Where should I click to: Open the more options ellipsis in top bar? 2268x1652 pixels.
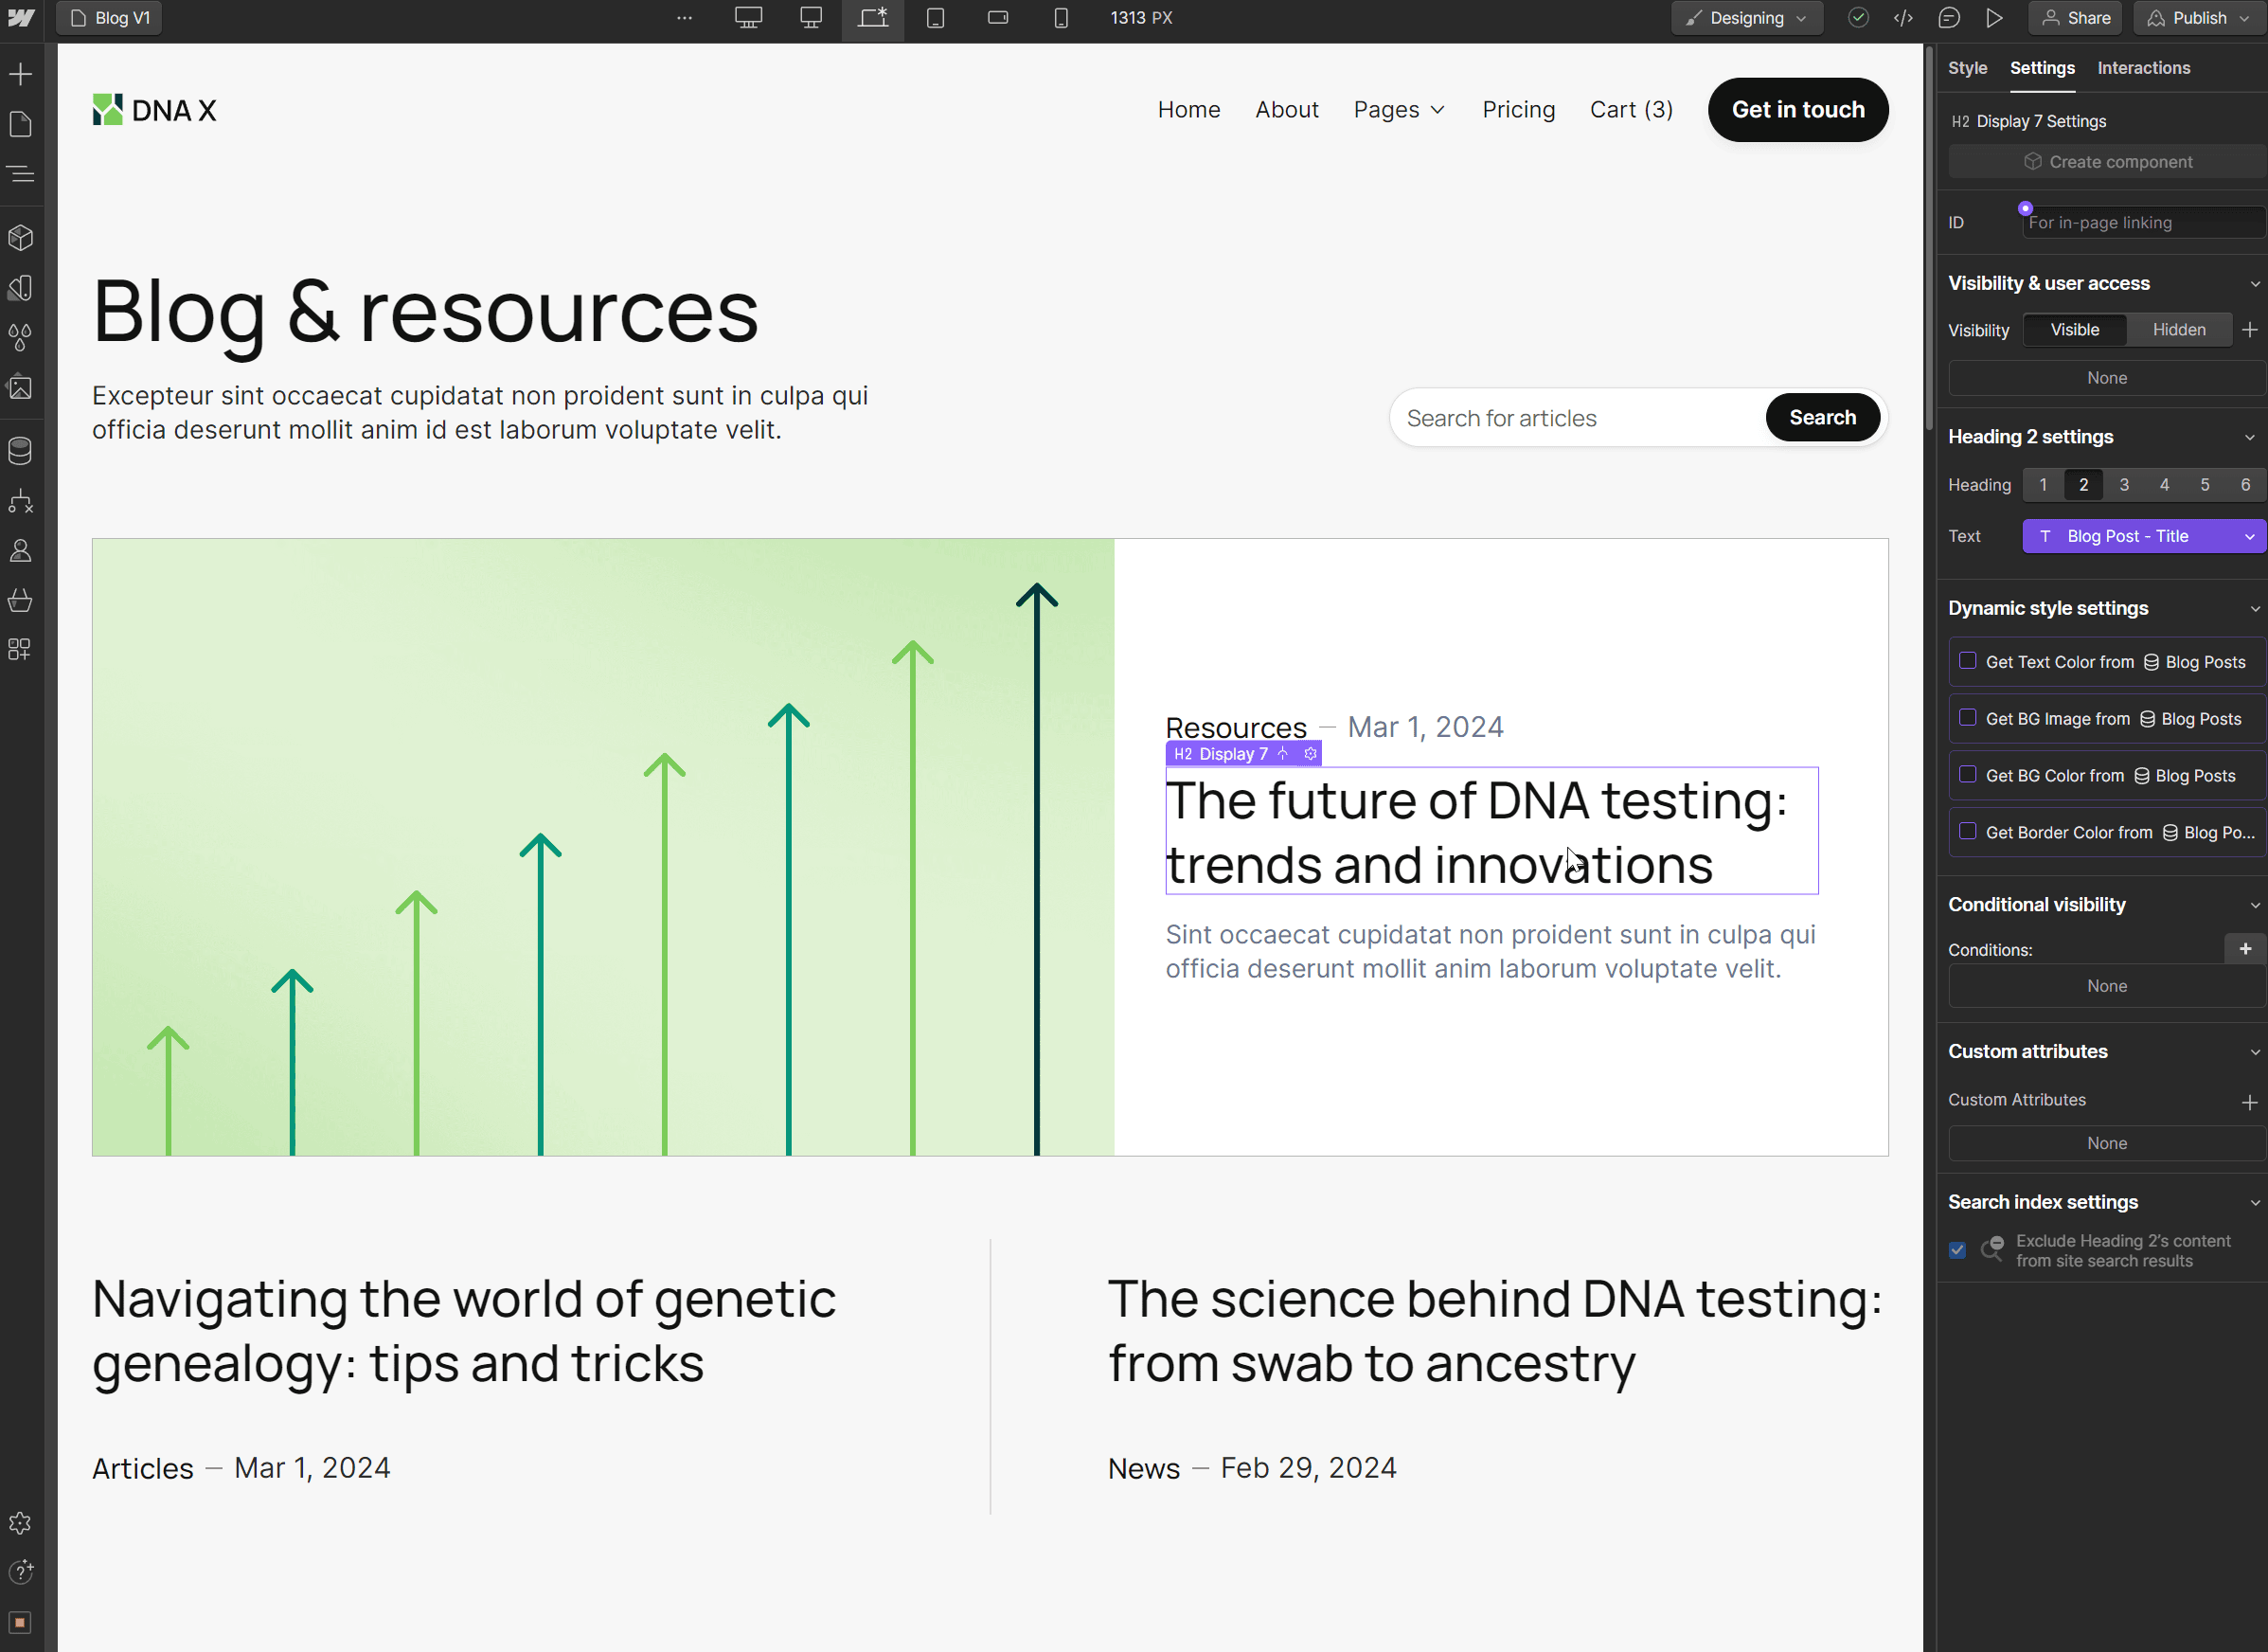pyautogui.click(x=685, y=18)
